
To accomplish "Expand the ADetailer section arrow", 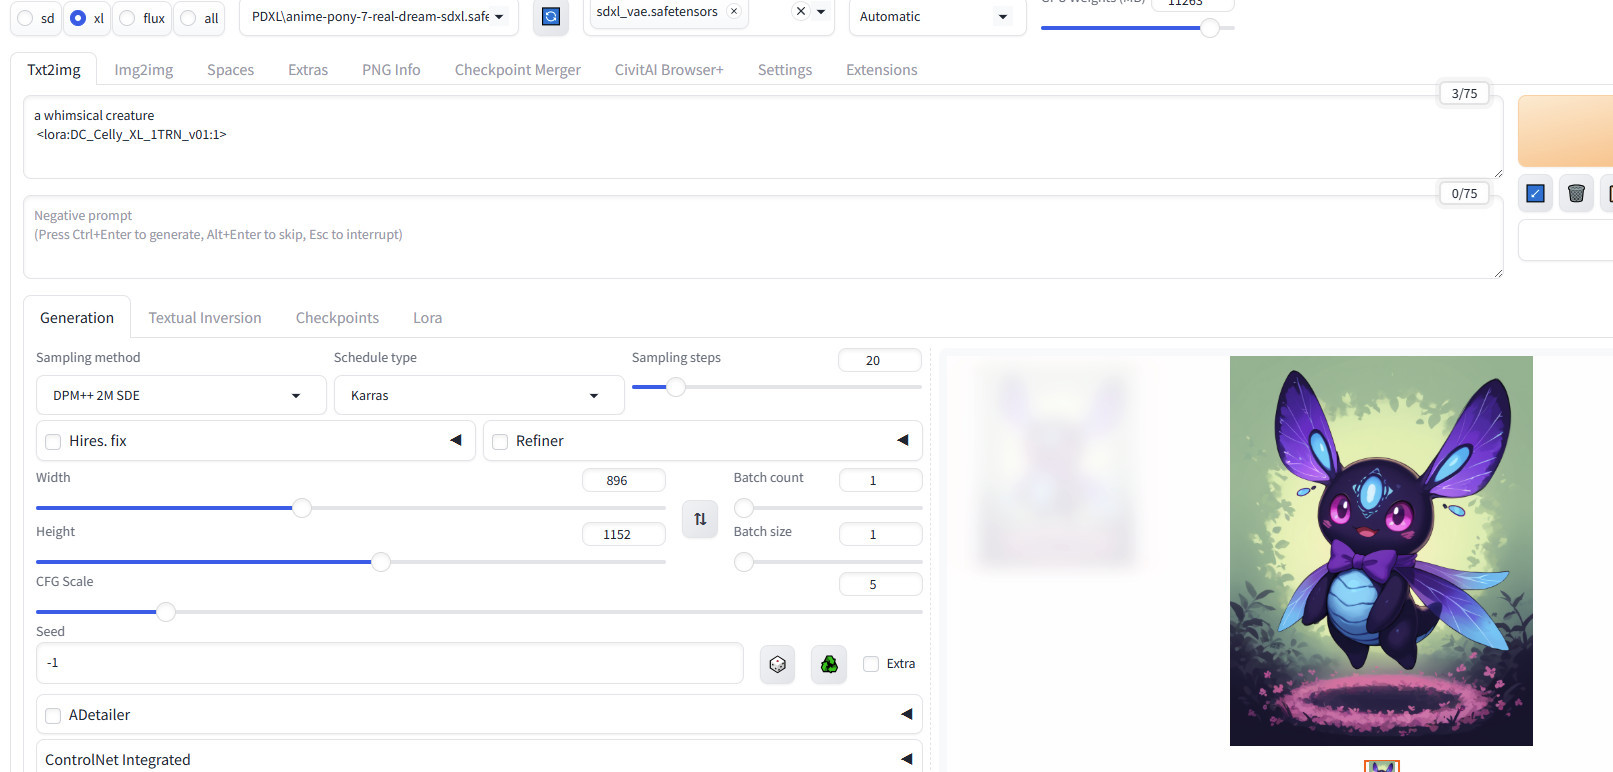I will (x=906, y=714).
